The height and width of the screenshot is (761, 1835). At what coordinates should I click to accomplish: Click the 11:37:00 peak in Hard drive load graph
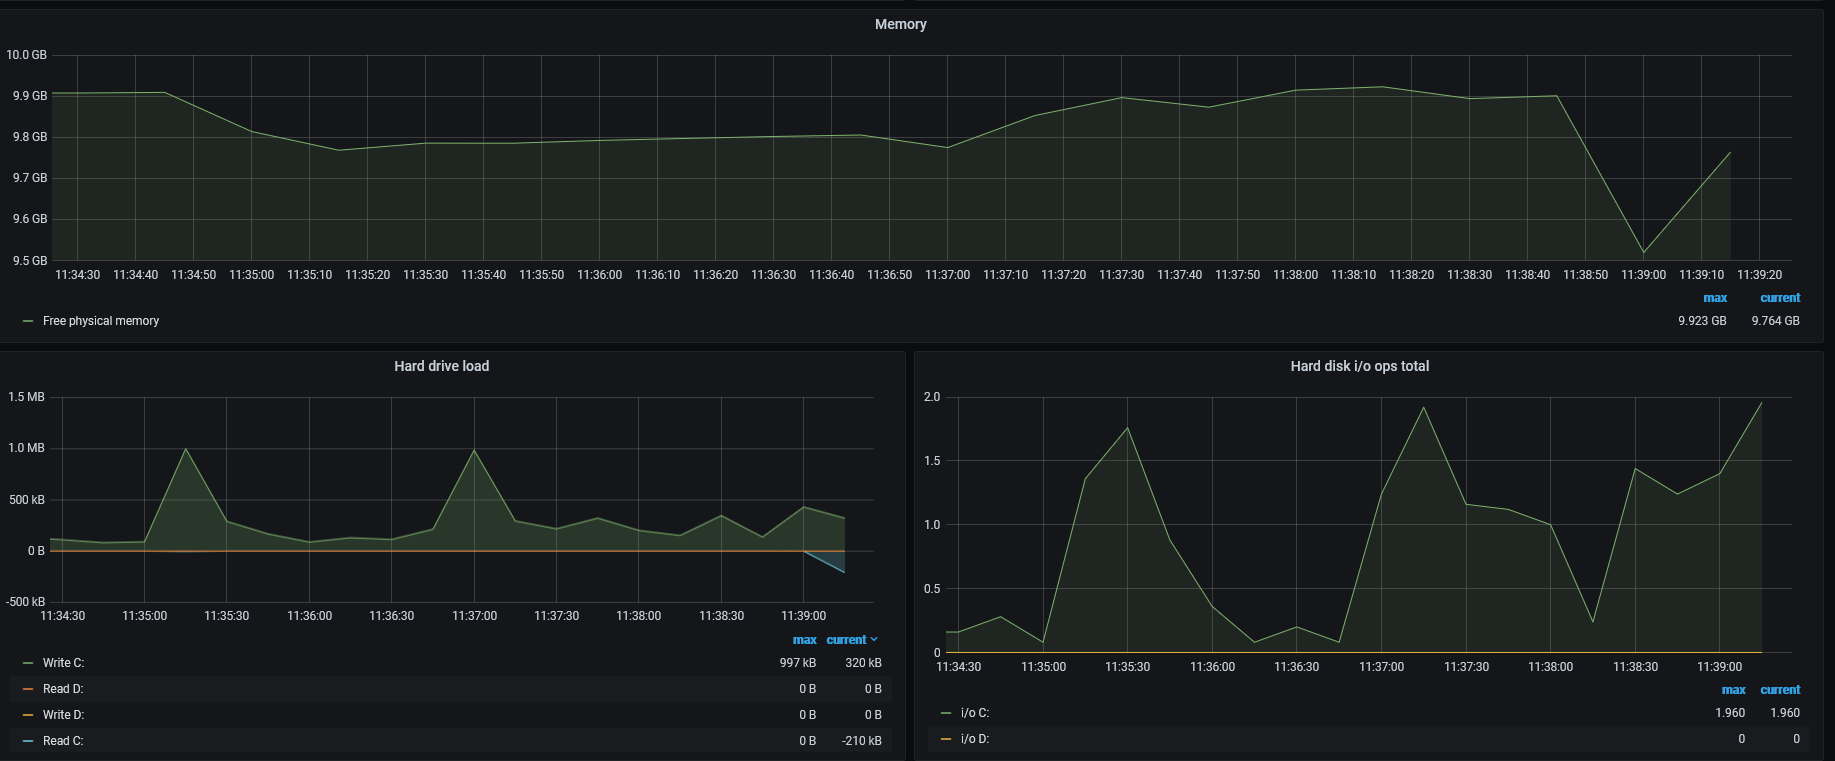[x=474, y=450]
